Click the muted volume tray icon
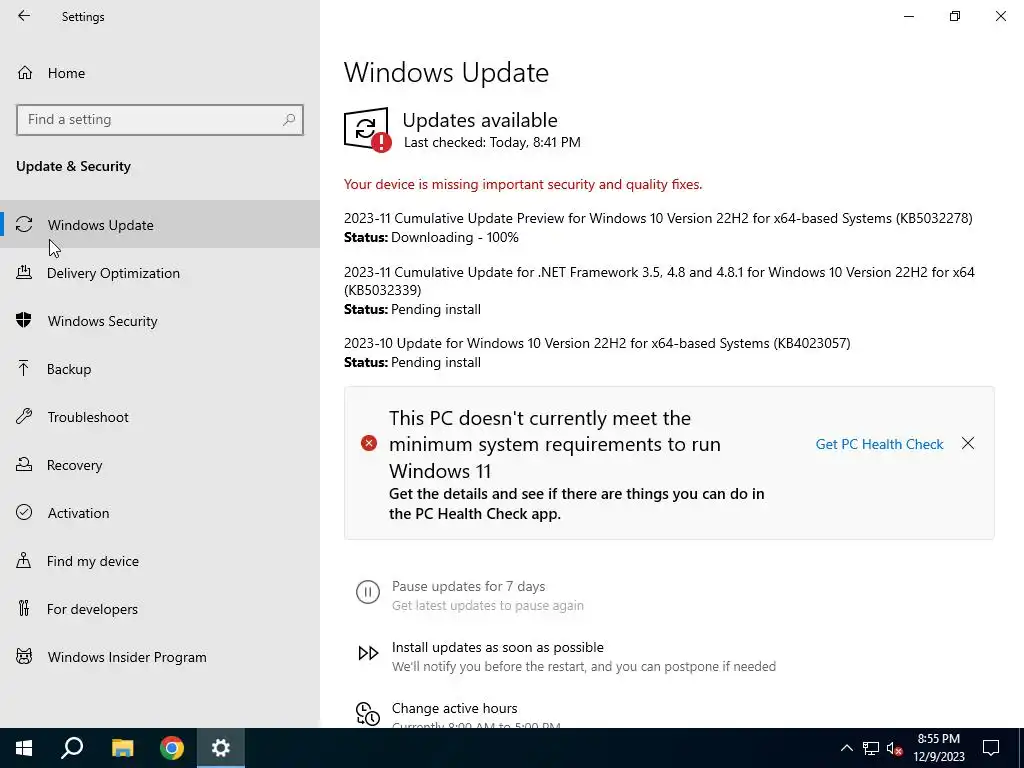This screenshot has height=768, width=1024. [x=895, y=748]
